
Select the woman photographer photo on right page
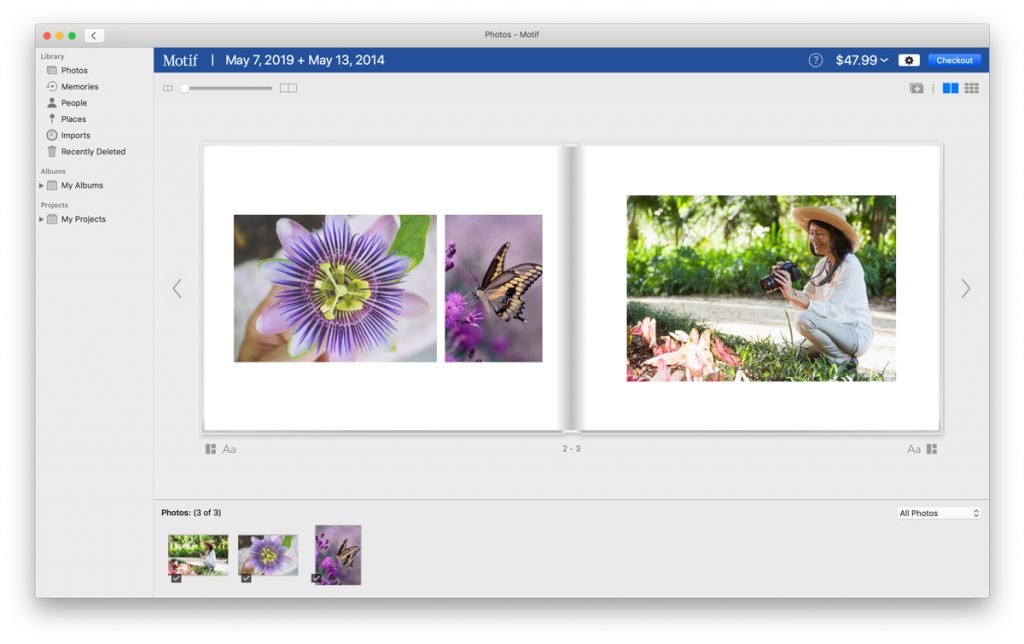(x=761, y=288)
